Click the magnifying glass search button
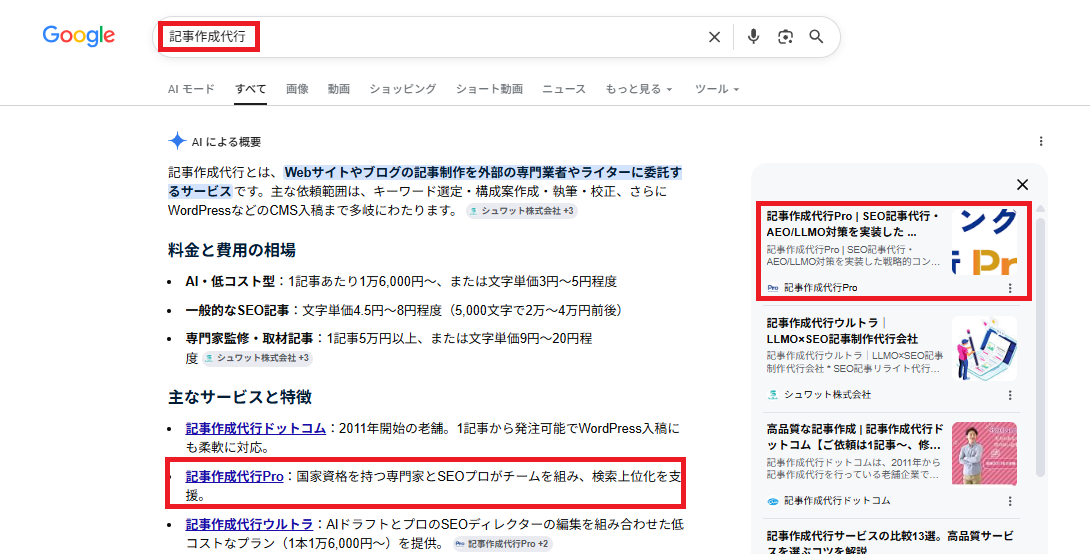 click(x=816, y=37)
